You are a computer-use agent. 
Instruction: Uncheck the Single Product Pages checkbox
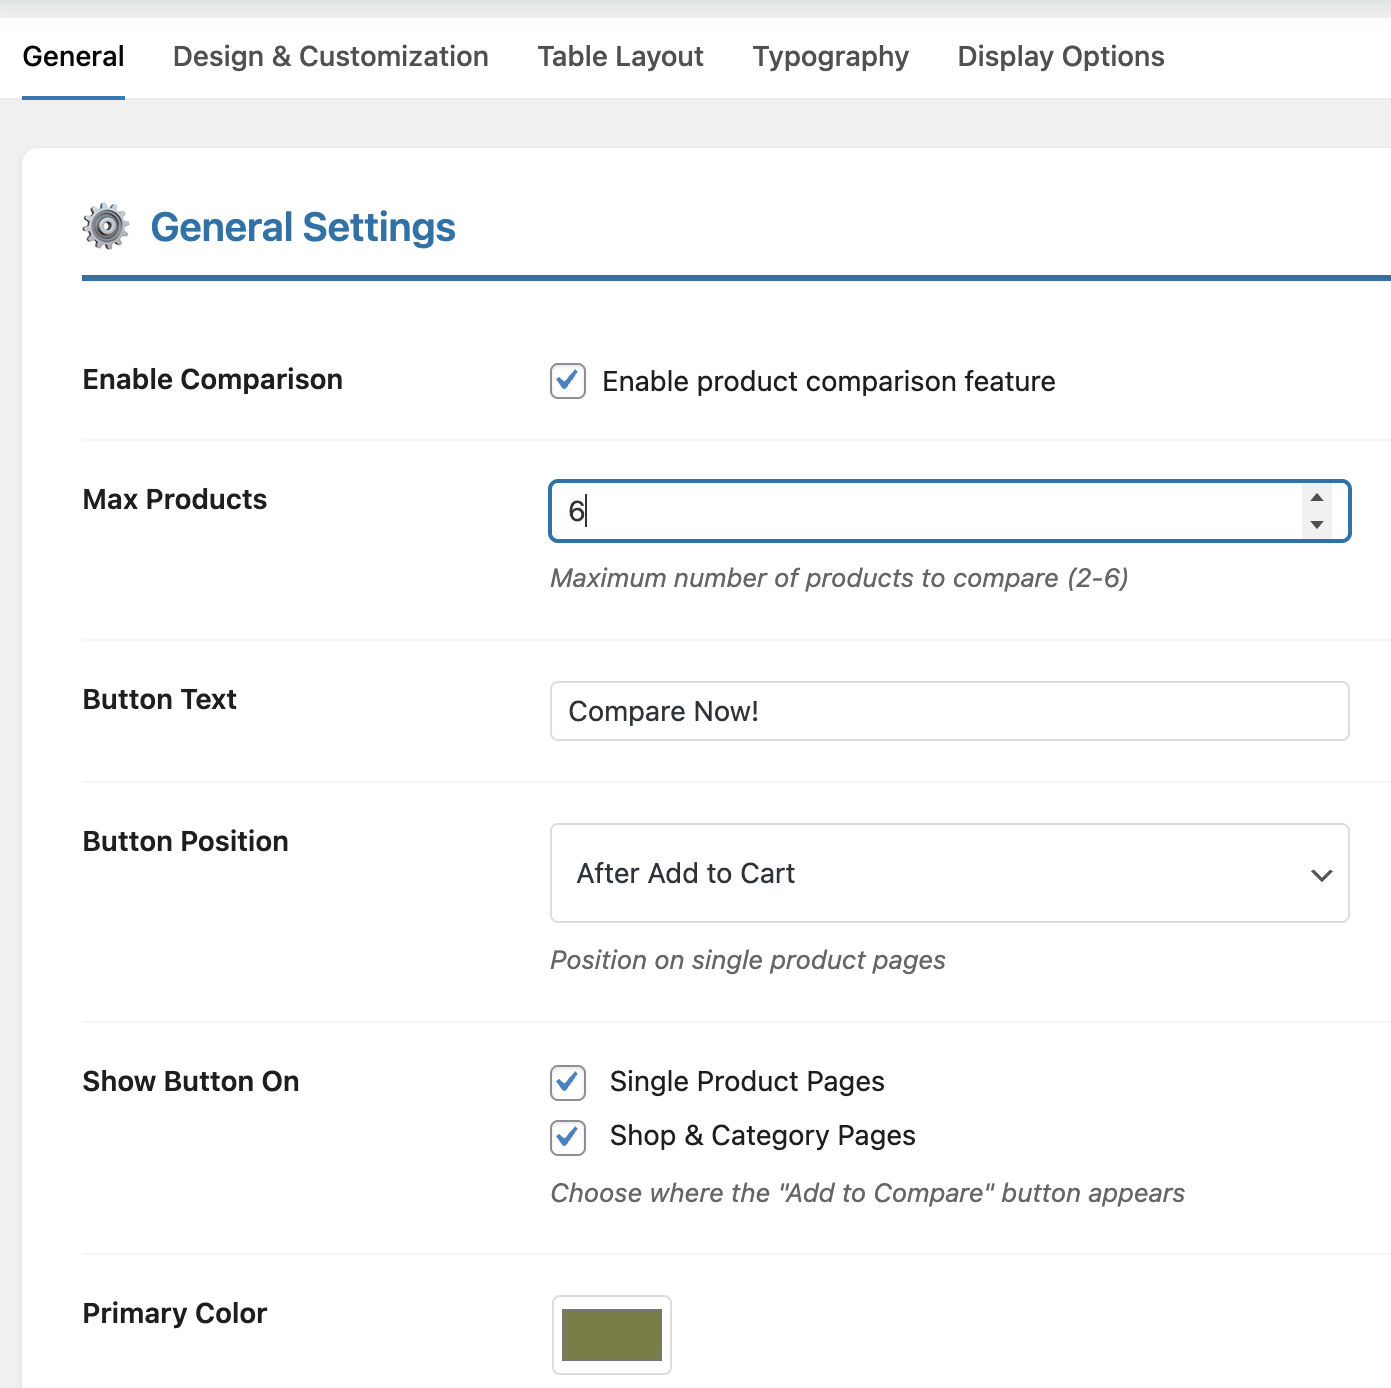[568, 1082]
